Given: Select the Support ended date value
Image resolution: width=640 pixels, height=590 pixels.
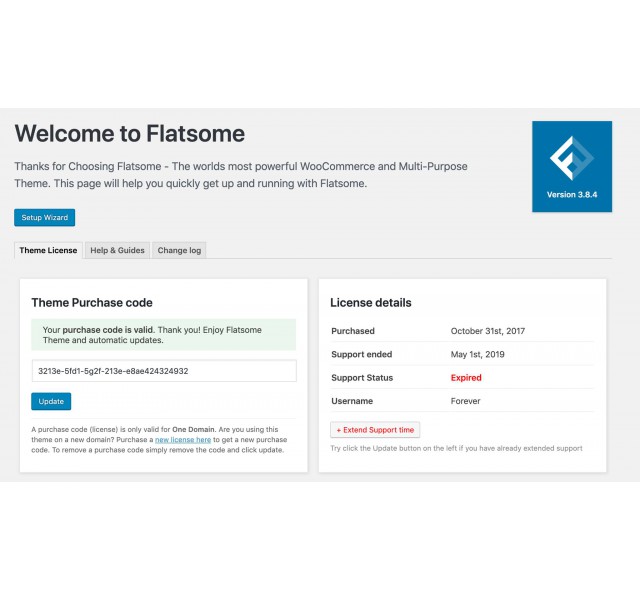Looking at the screenshot, I should coord(478,354).
